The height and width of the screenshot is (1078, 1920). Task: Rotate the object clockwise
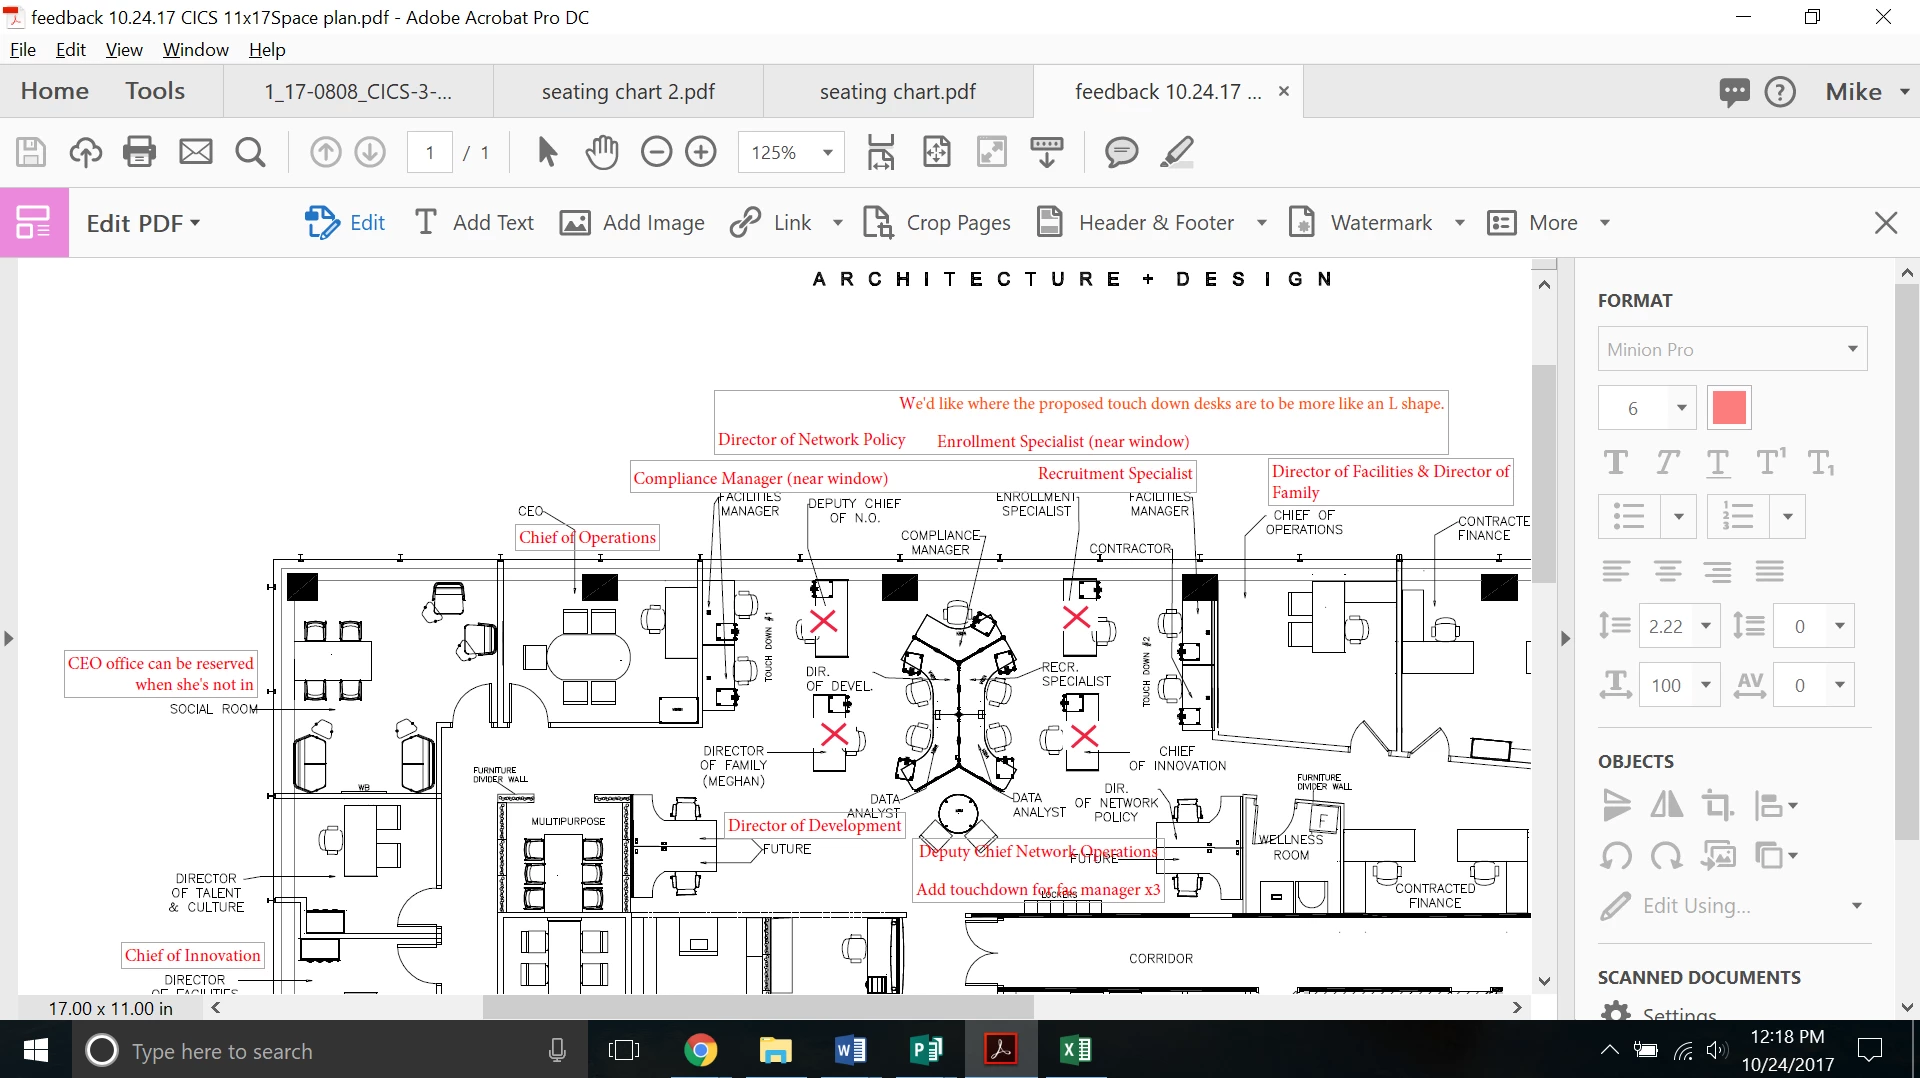(1666, 856)
